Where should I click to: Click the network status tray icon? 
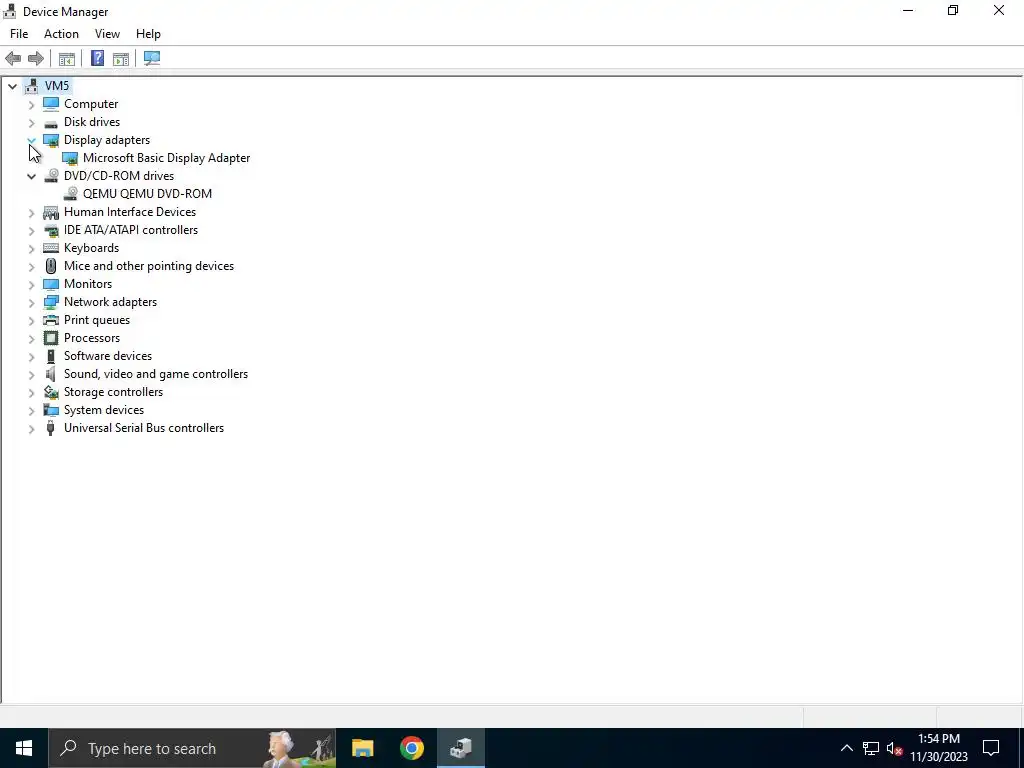coord(871,748)
